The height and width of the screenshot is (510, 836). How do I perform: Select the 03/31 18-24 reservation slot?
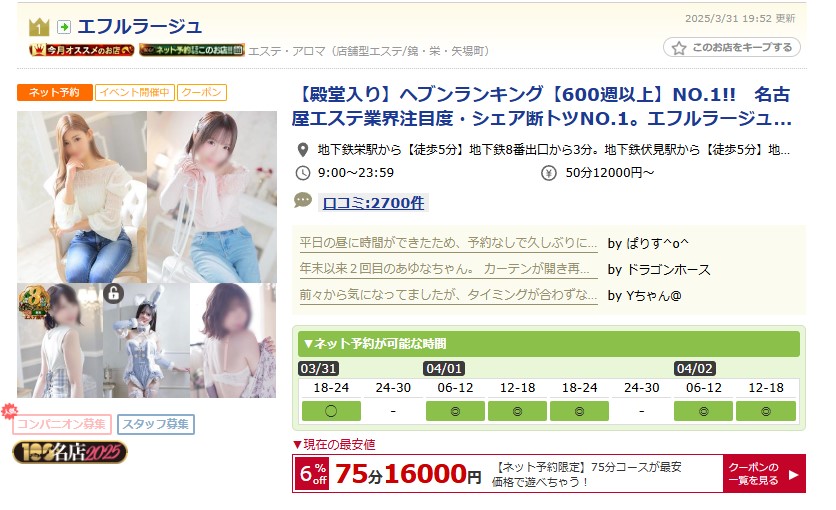[331, 411]
